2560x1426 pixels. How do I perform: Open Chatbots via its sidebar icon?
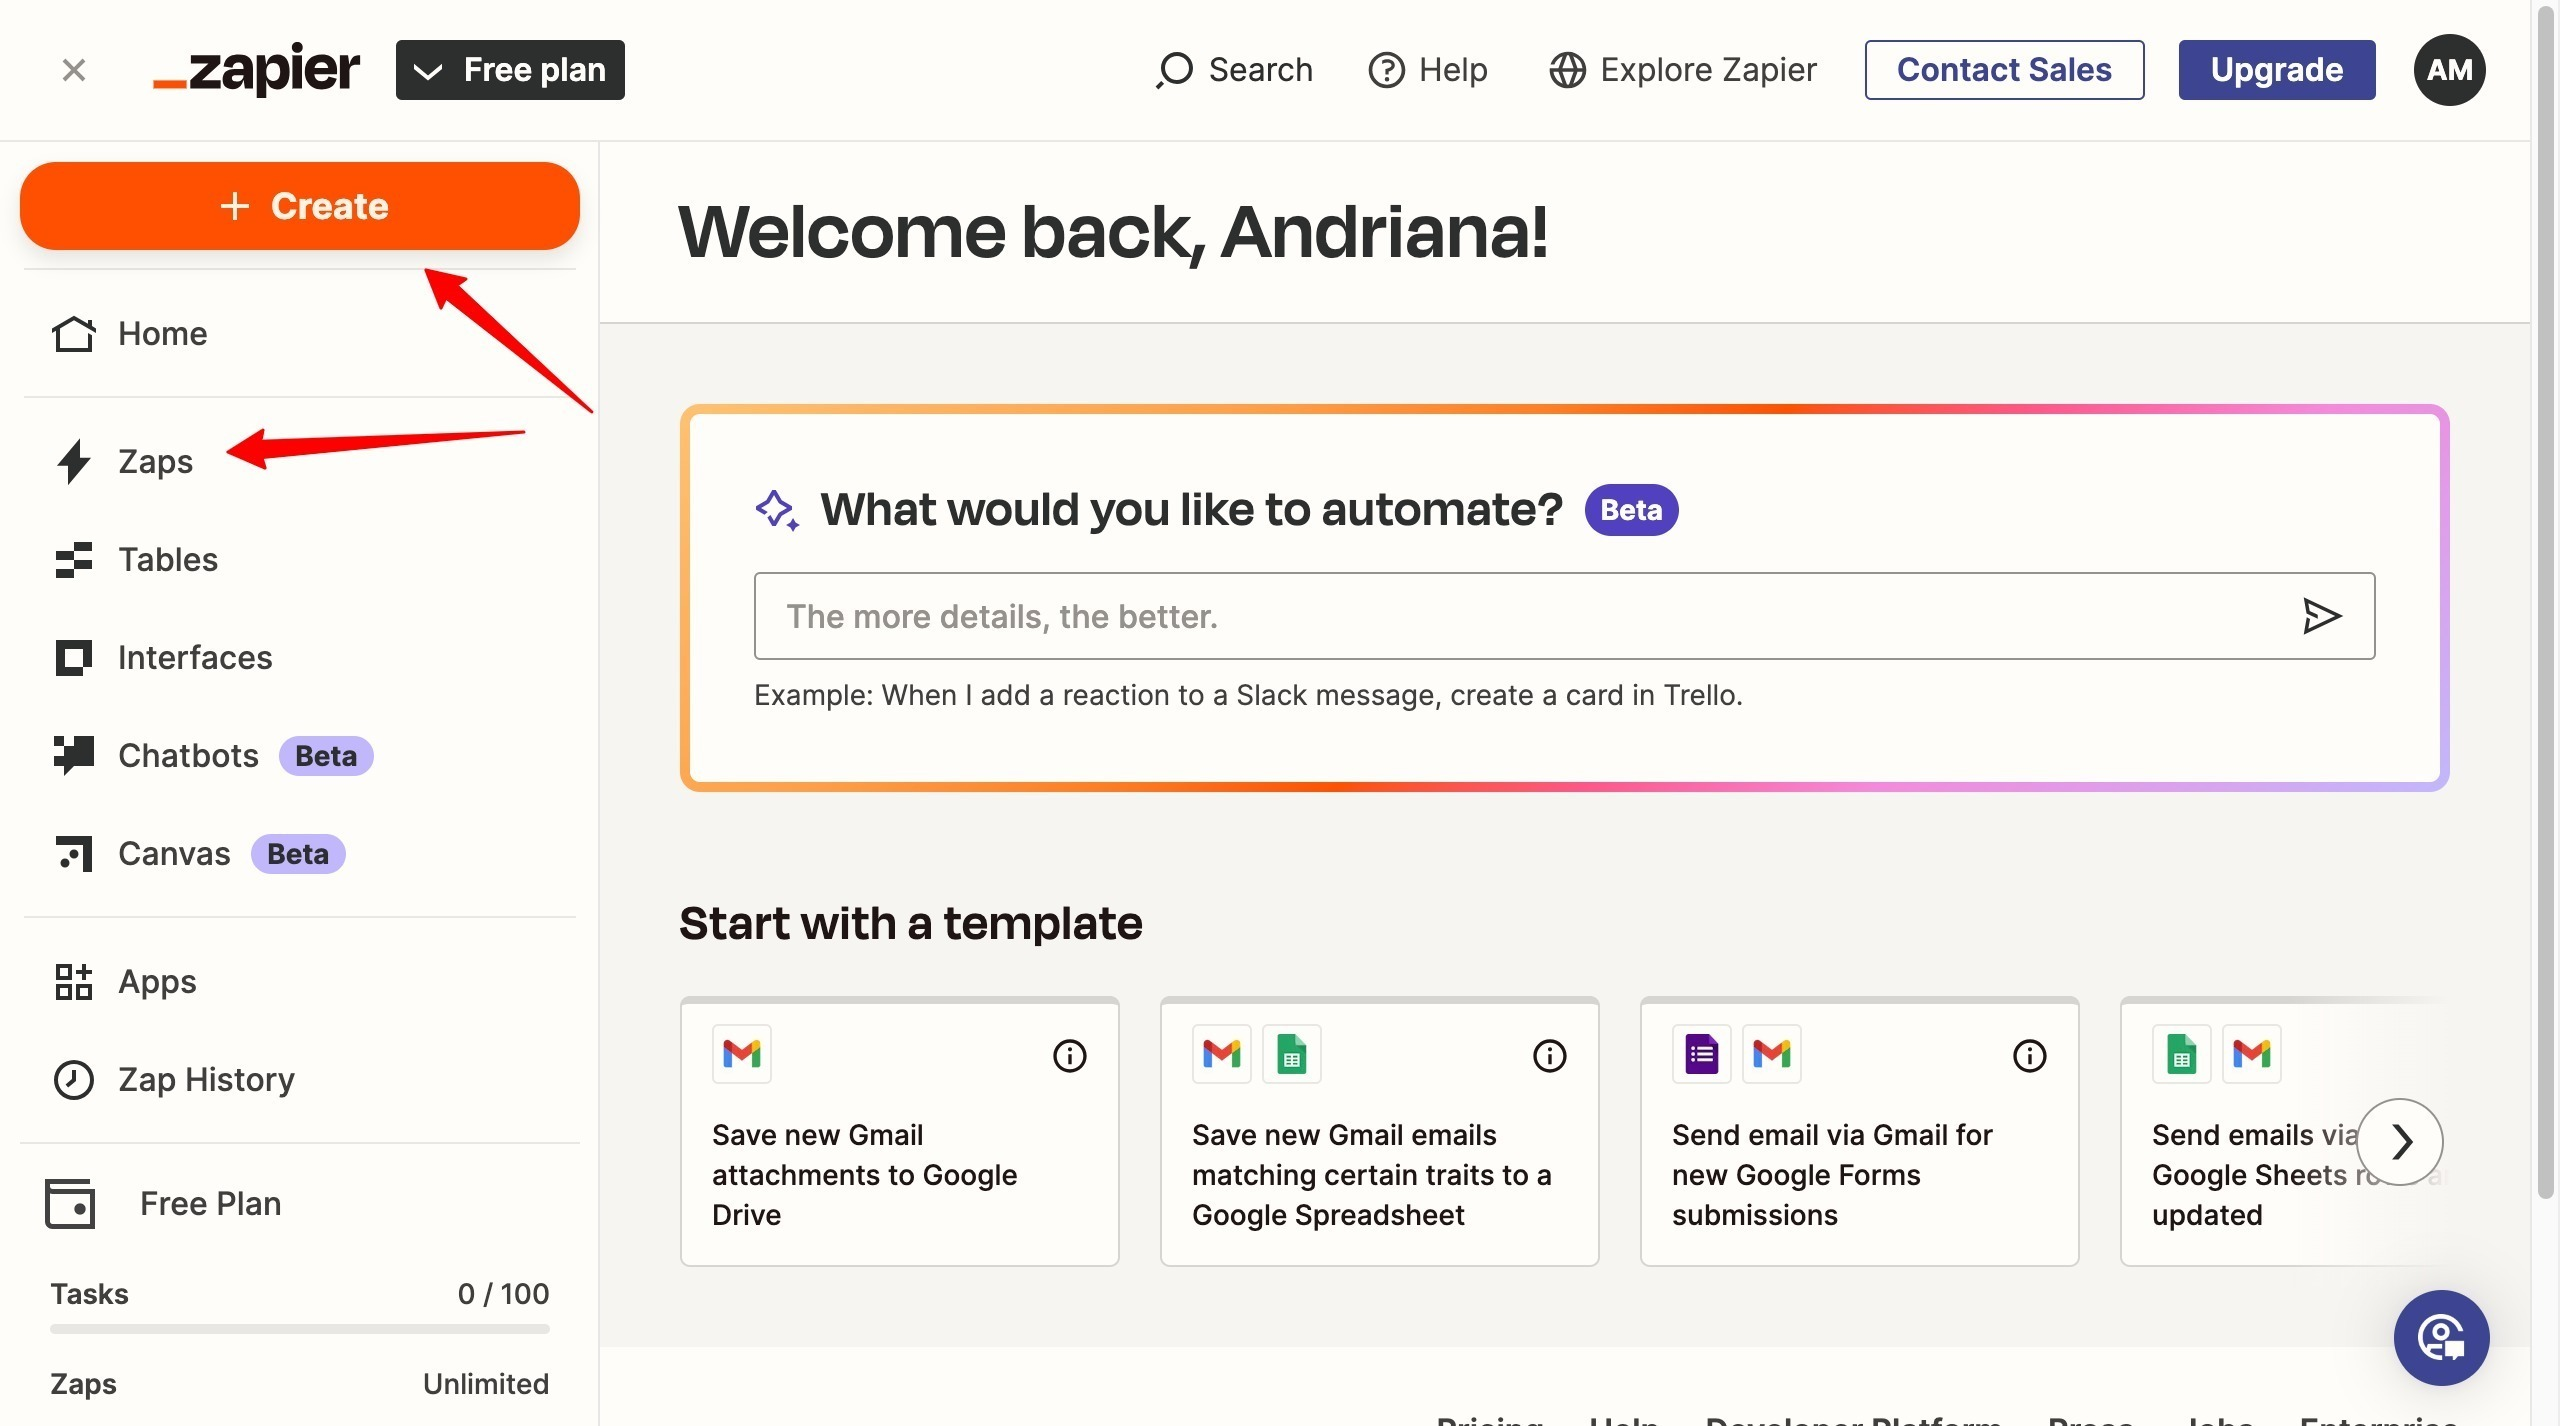(x=73, y=755)
